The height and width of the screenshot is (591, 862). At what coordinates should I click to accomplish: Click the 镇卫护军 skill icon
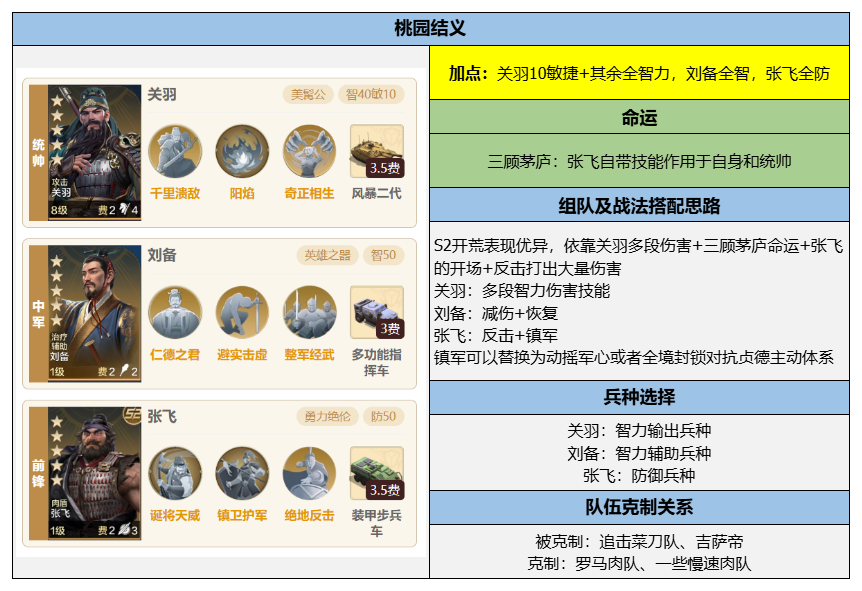242,473
